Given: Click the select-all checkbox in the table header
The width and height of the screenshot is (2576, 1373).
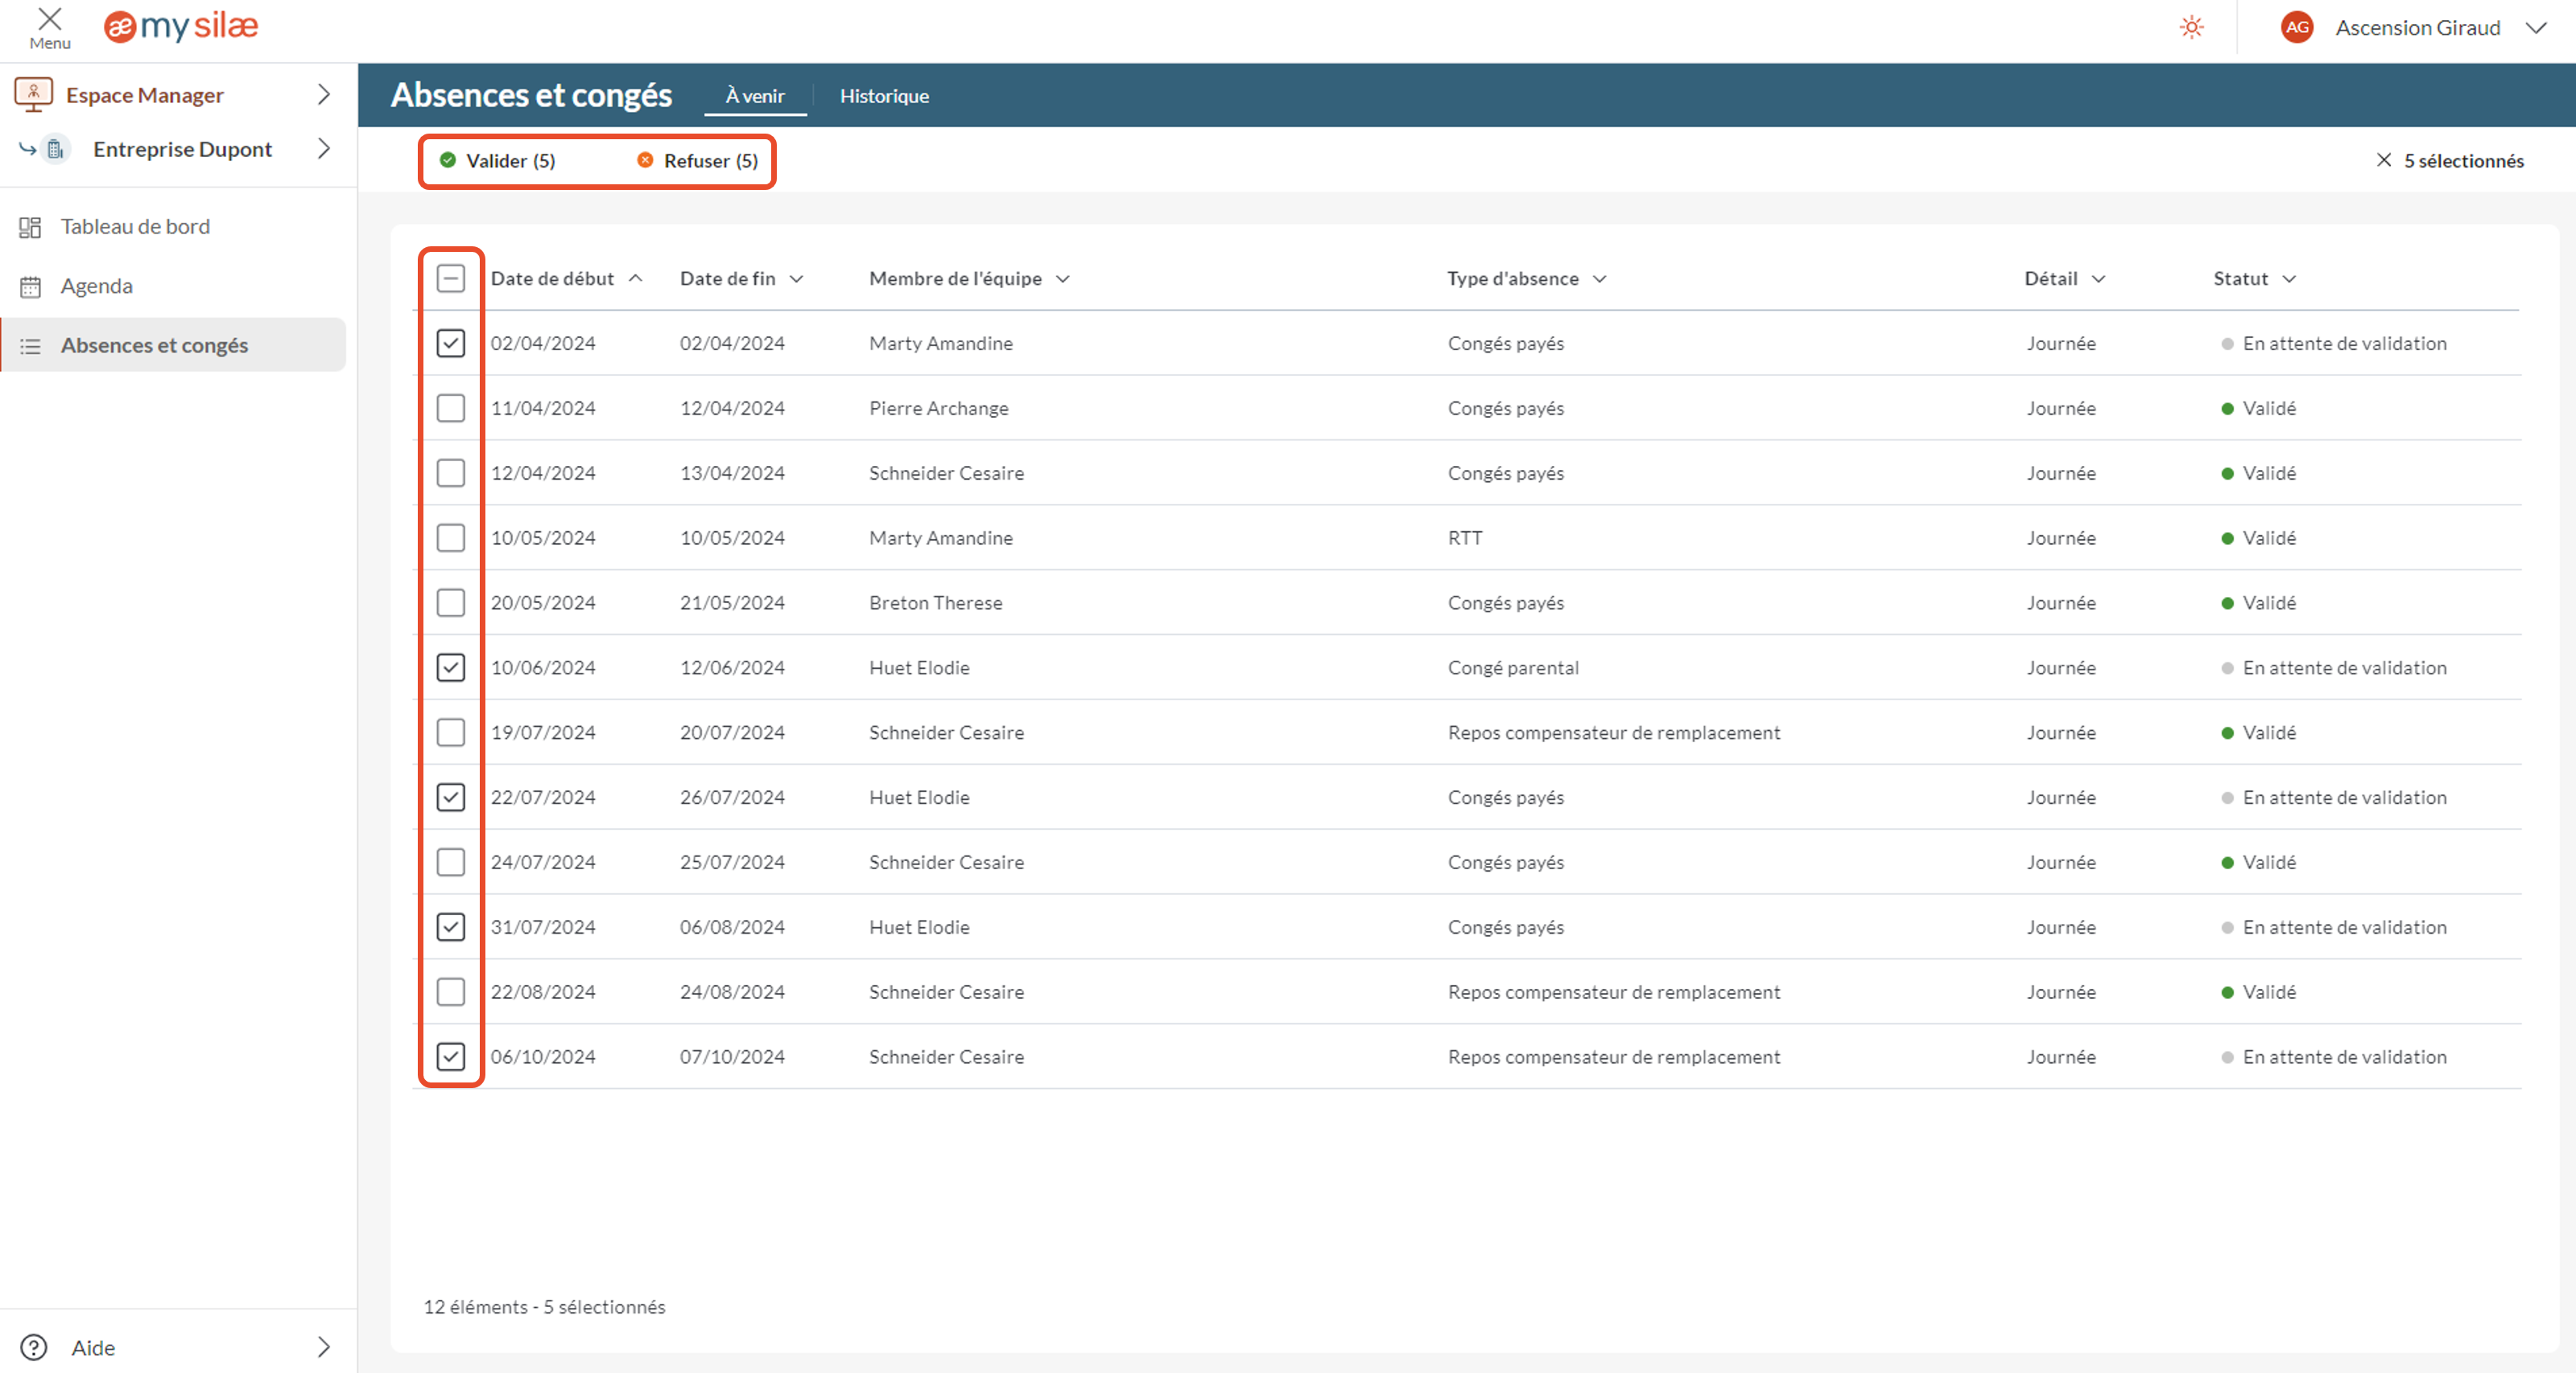Looking at the screenshot, I should (451, 279).
